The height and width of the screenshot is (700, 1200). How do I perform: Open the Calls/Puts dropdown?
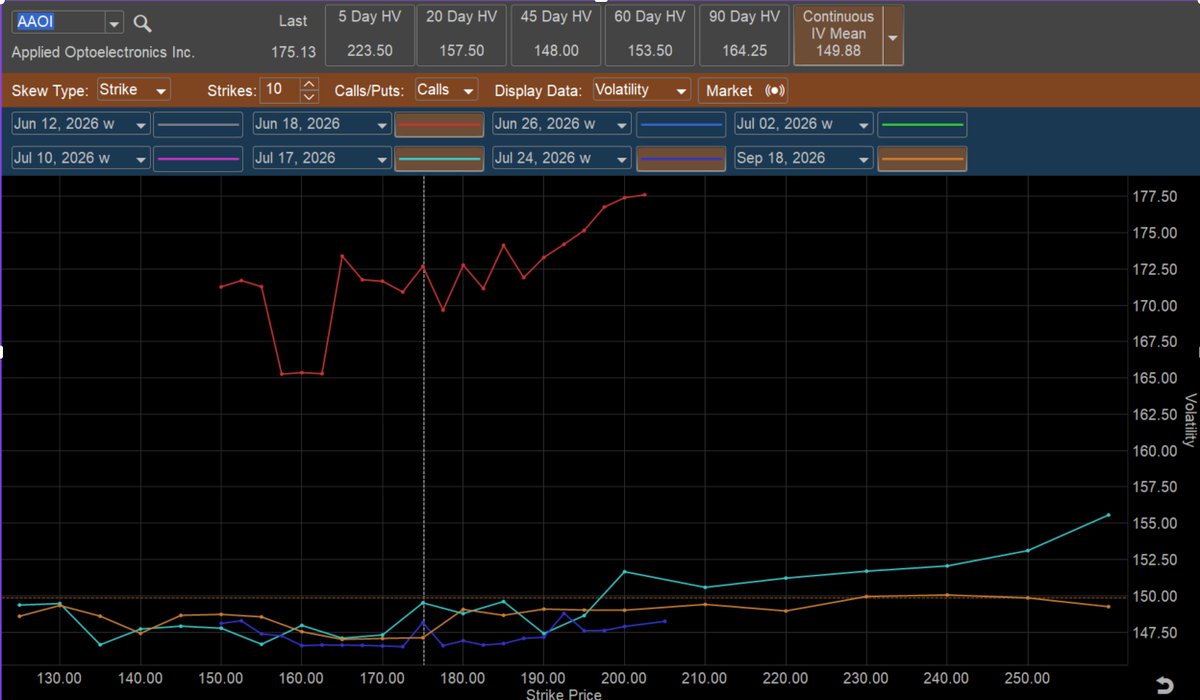point(446,90)
